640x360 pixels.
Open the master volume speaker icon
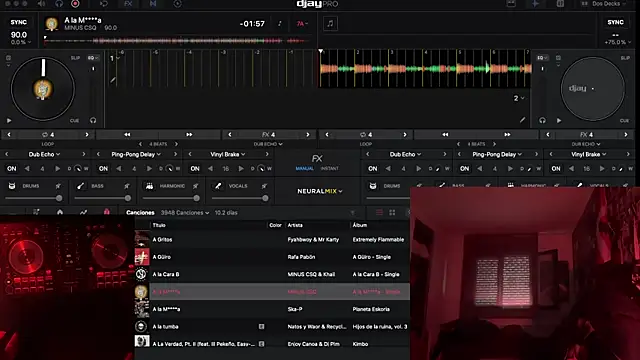tap(42, 4)
